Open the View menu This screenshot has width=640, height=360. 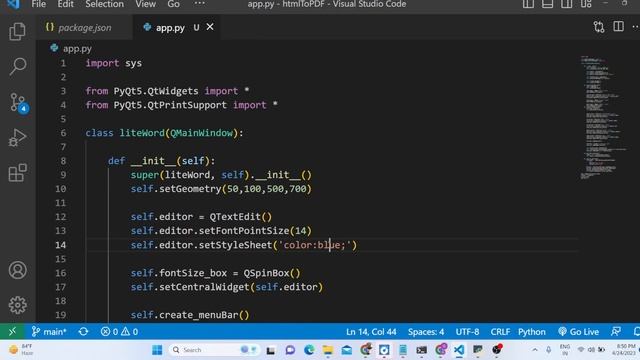click(x=146, y=4)
